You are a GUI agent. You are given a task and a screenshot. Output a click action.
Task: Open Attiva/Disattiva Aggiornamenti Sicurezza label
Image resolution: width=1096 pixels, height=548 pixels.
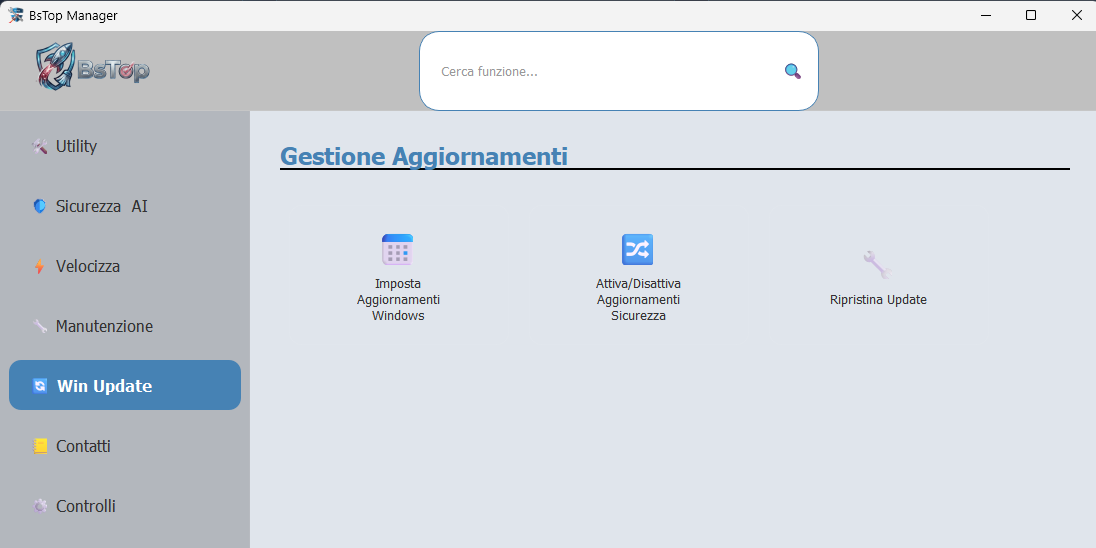click(638, 300)
